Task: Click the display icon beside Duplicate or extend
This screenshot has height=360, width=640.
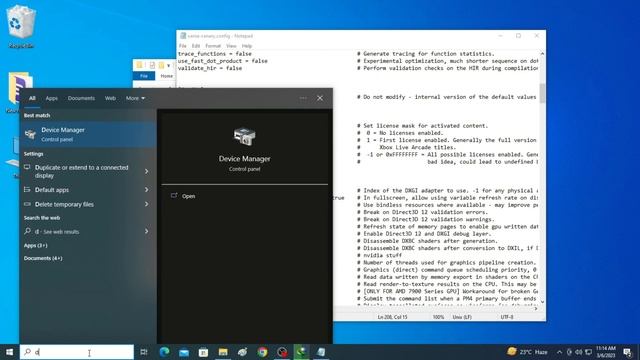Action: (27, 167)
